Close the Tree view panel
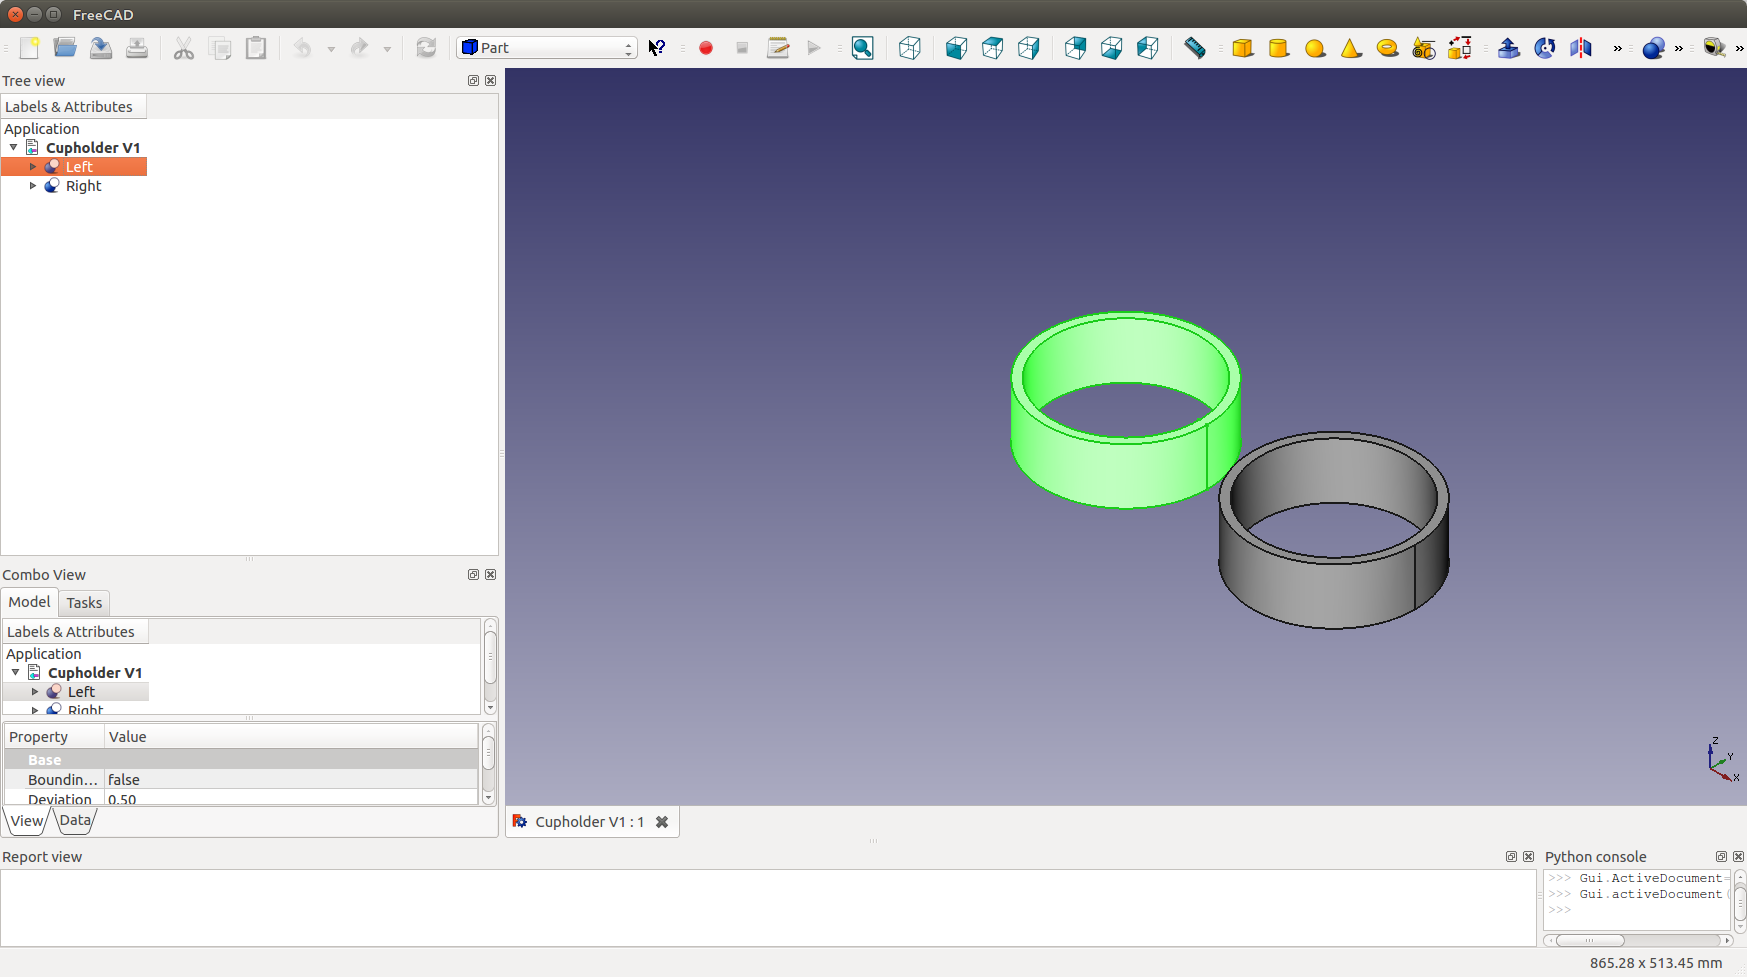Image resolution: width=1747 pixels, height=977 pixels. (x=490, y=81)
